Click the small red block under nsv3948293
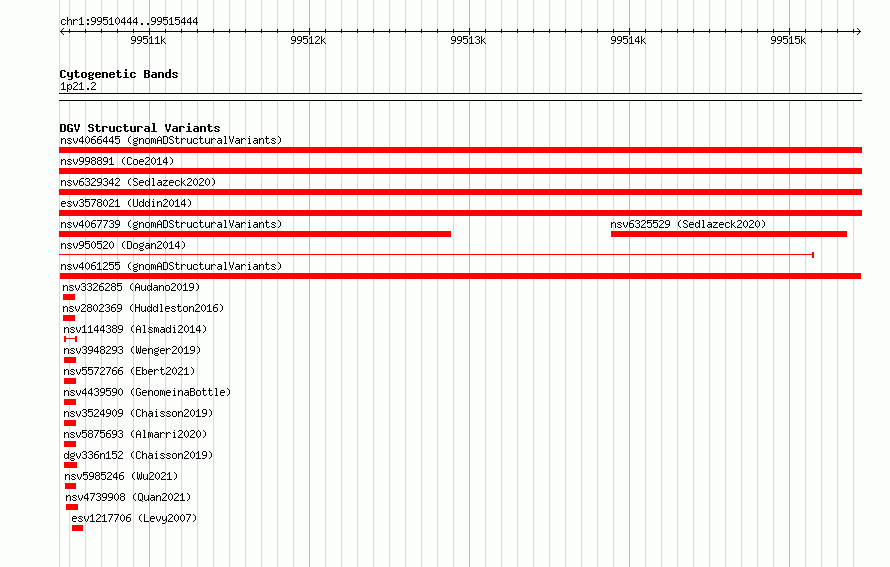The height and width of the screenshot is (567, 890). (70, 360)
